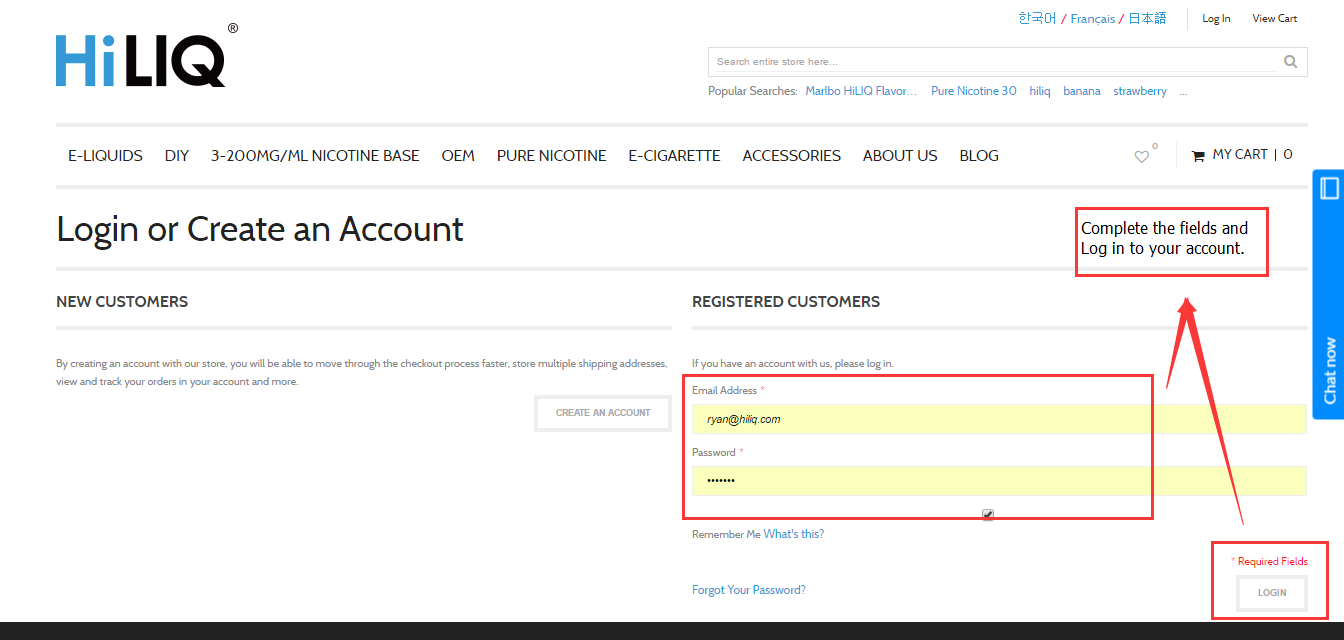Click strawberry popular search link
Screen dimensions: 1344x640
point(1140,91)
